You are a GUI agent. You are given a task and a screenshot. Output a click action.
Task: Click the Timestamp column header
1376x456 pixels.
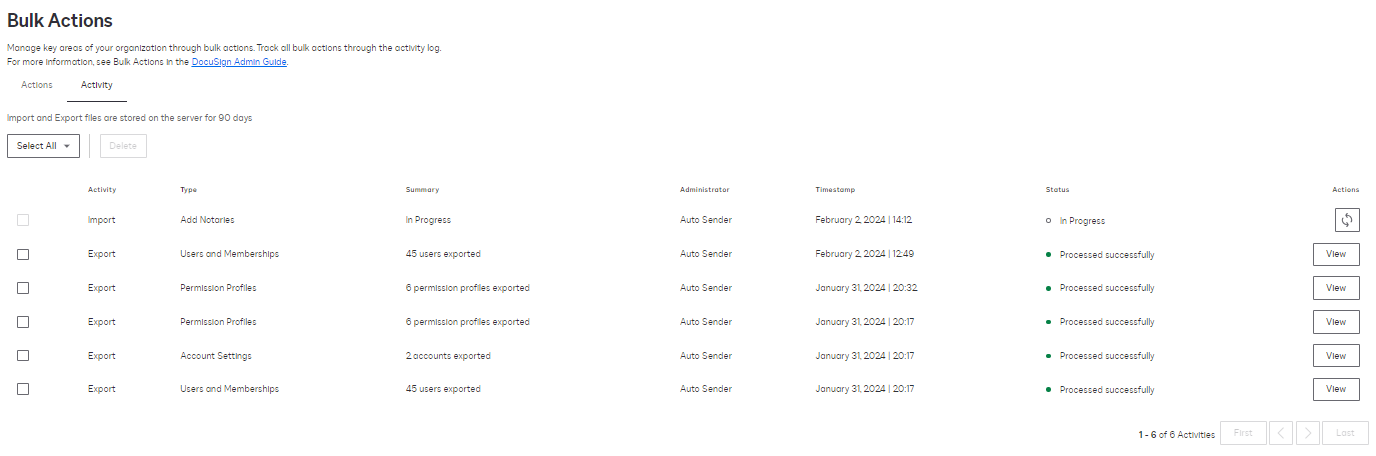coord(835,189)
